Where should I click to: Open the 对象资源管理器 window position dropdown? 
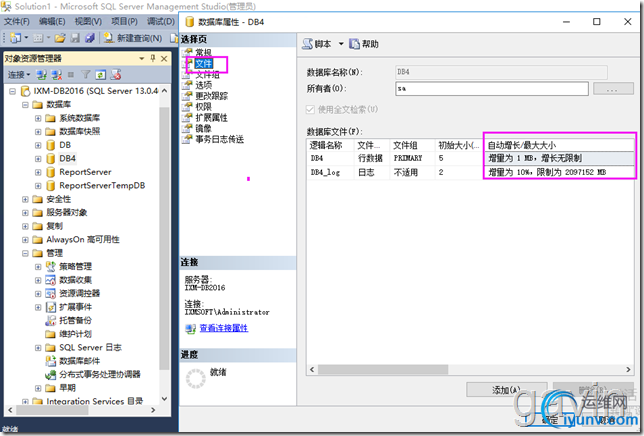[x=142, y=59]
